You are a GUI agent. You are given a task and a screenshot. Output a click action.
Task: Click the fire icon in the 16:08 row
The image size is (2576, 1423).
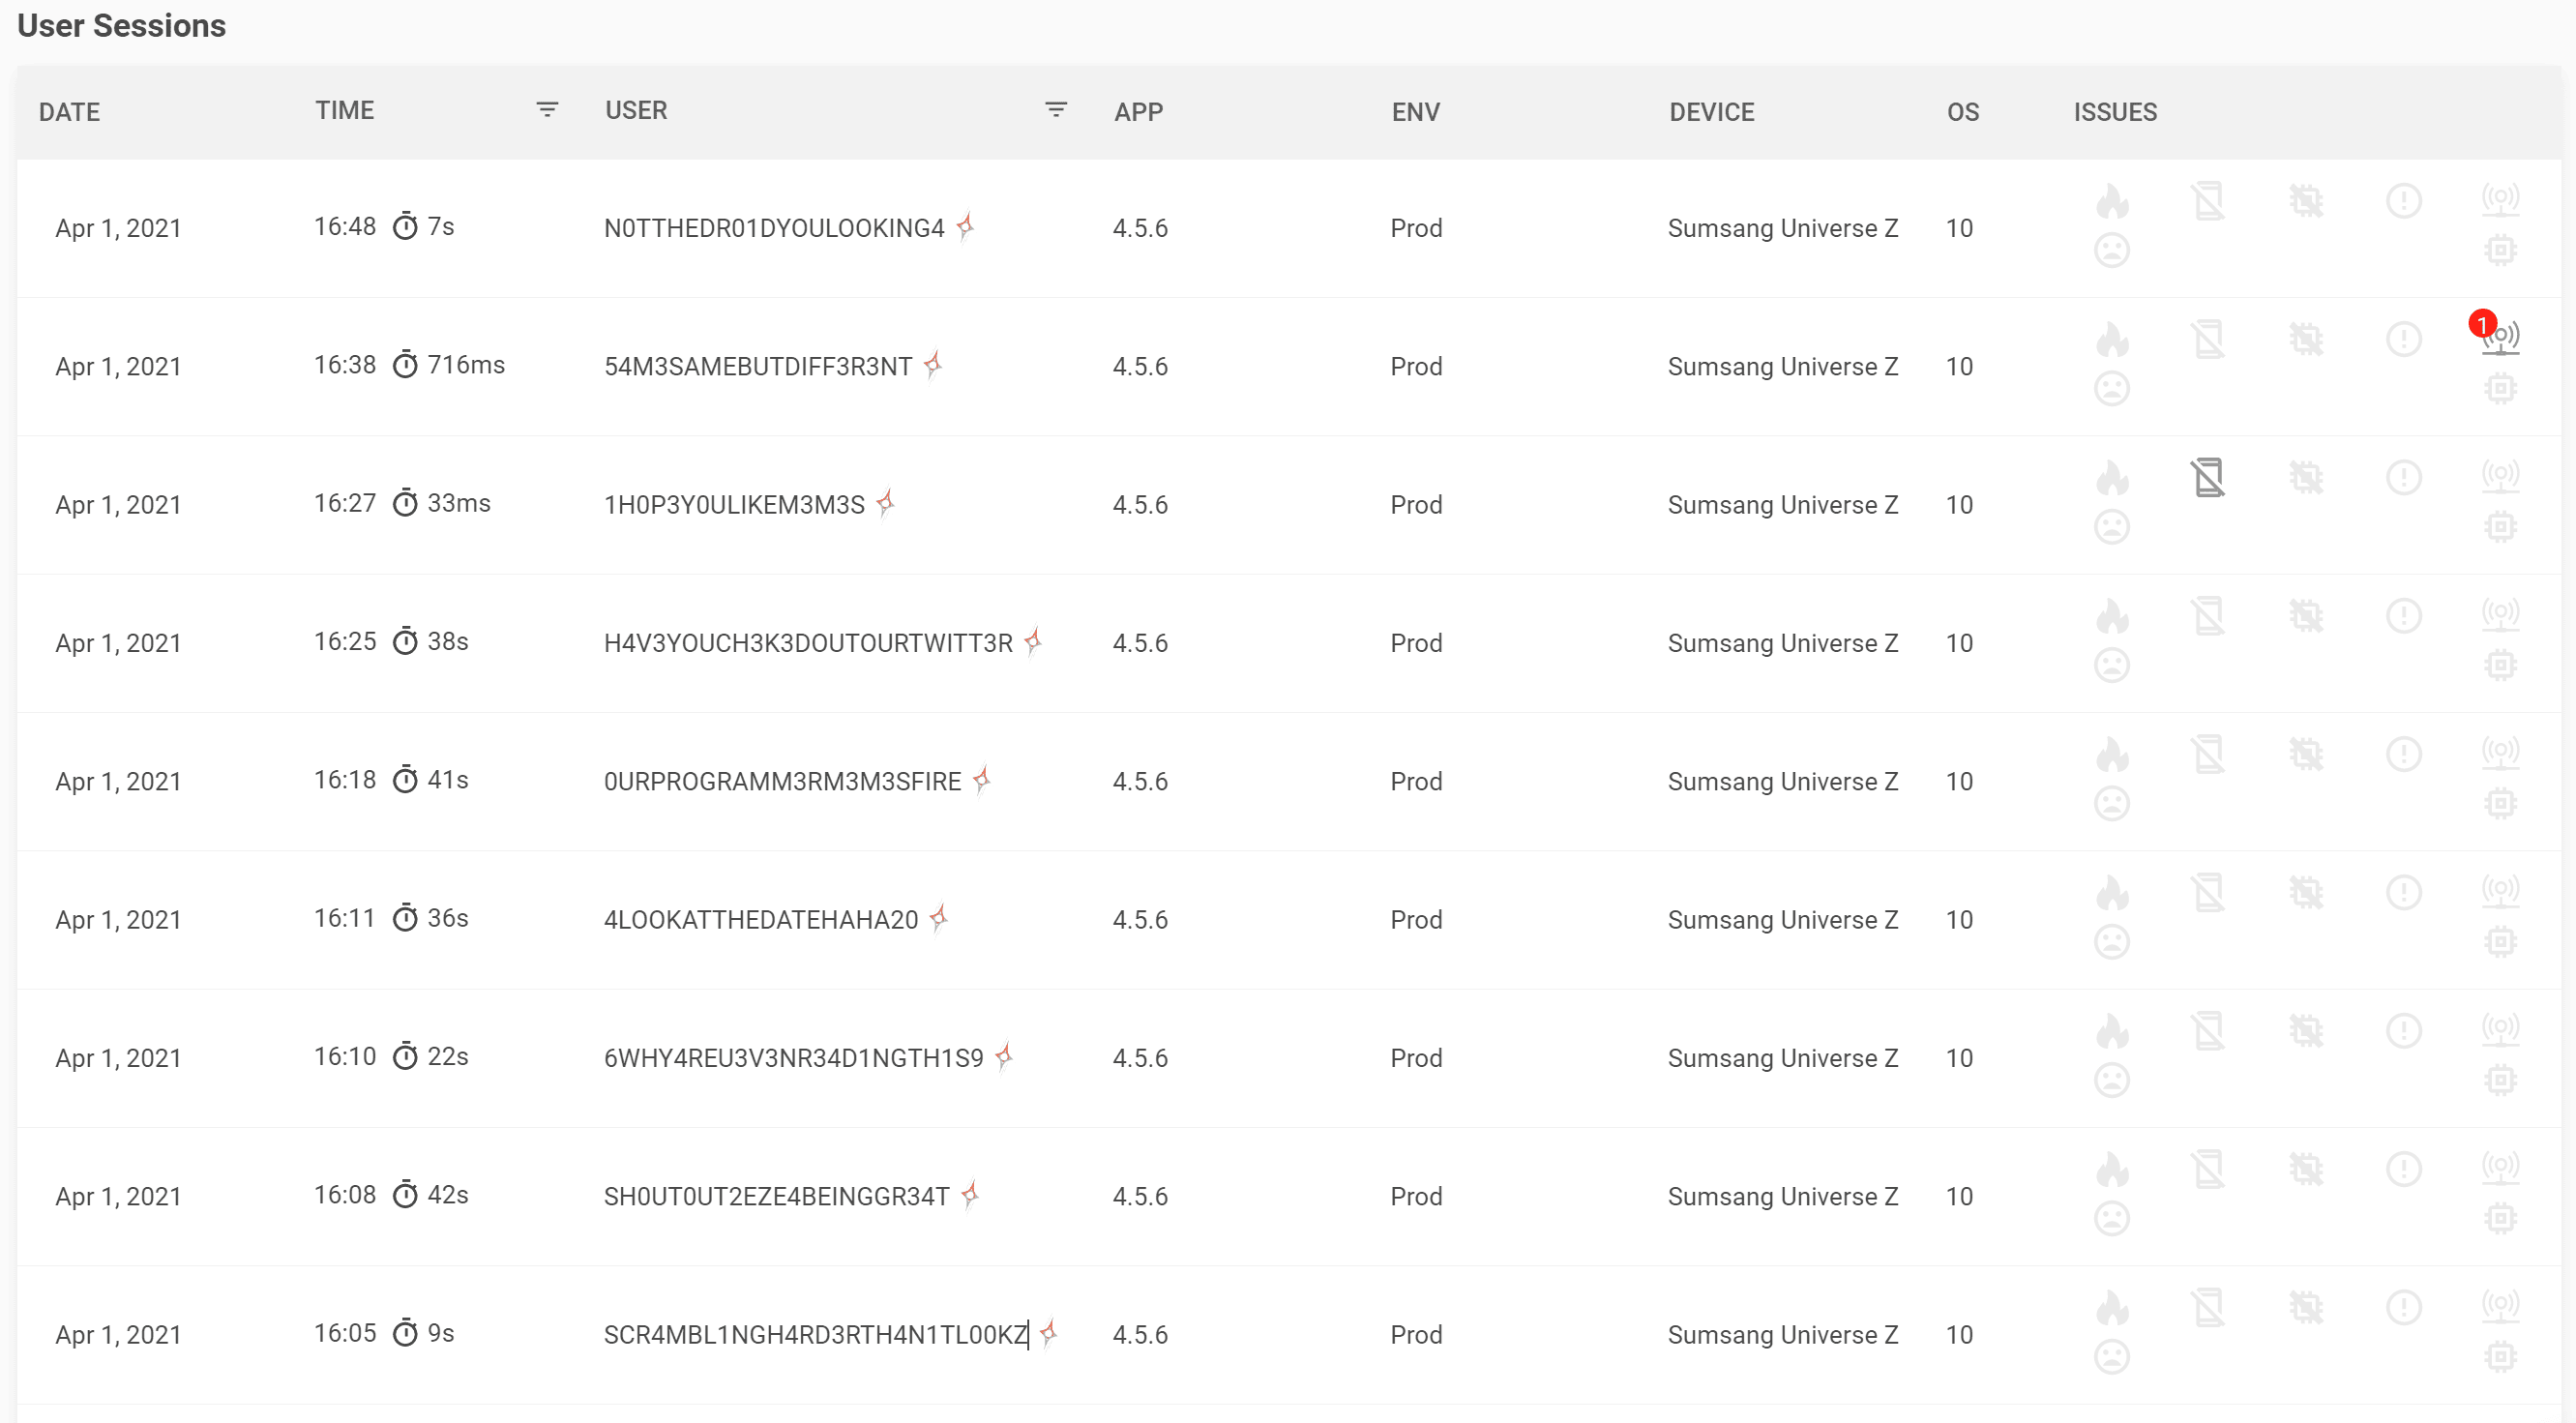click(x=2112, y=1169)
